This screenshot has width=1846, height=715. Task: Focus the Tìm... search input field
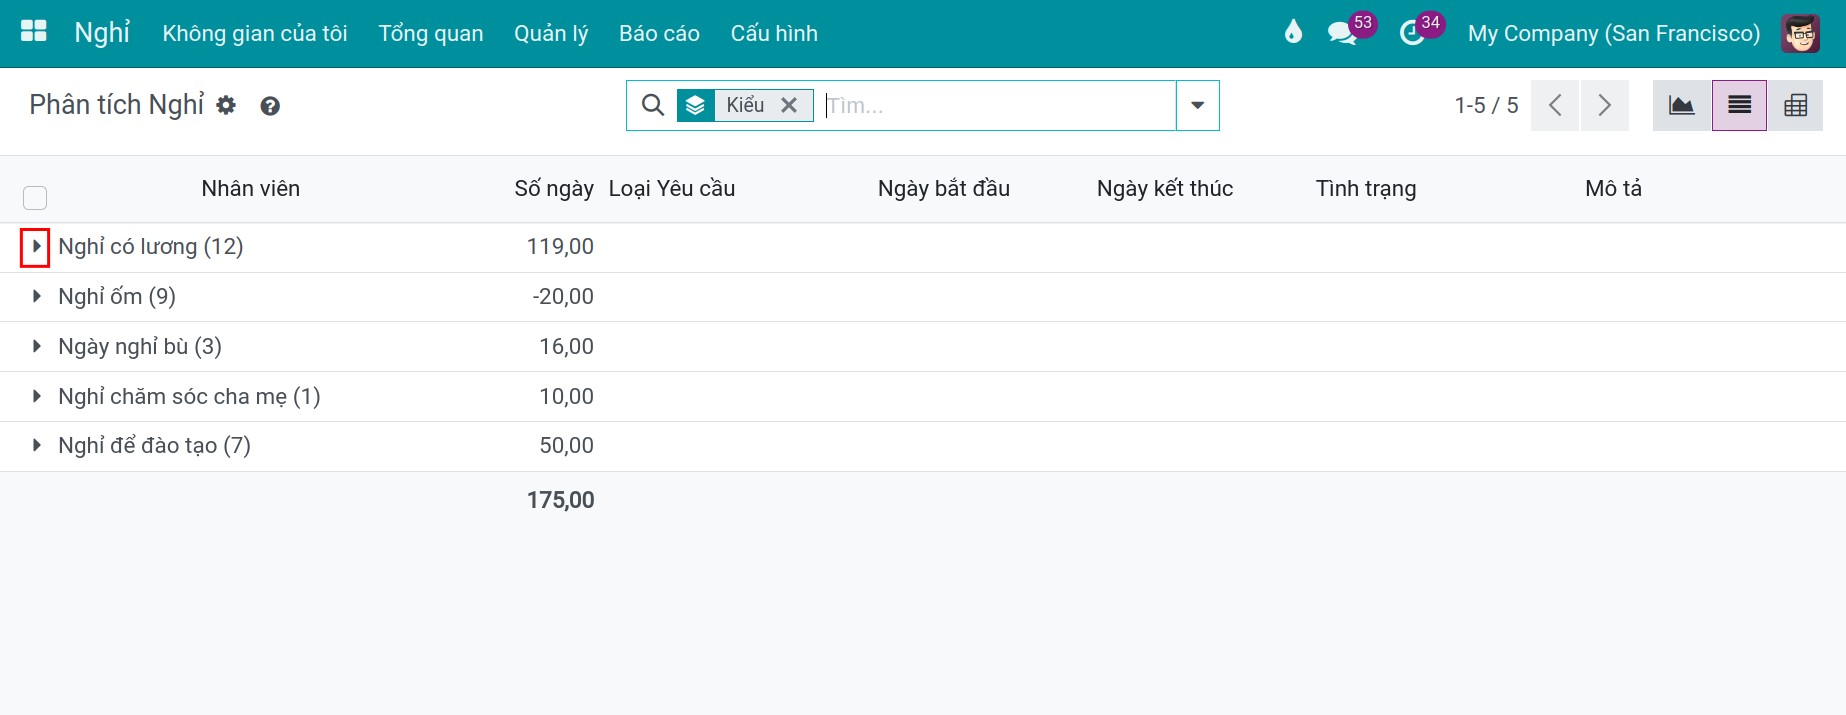(998, 105)
